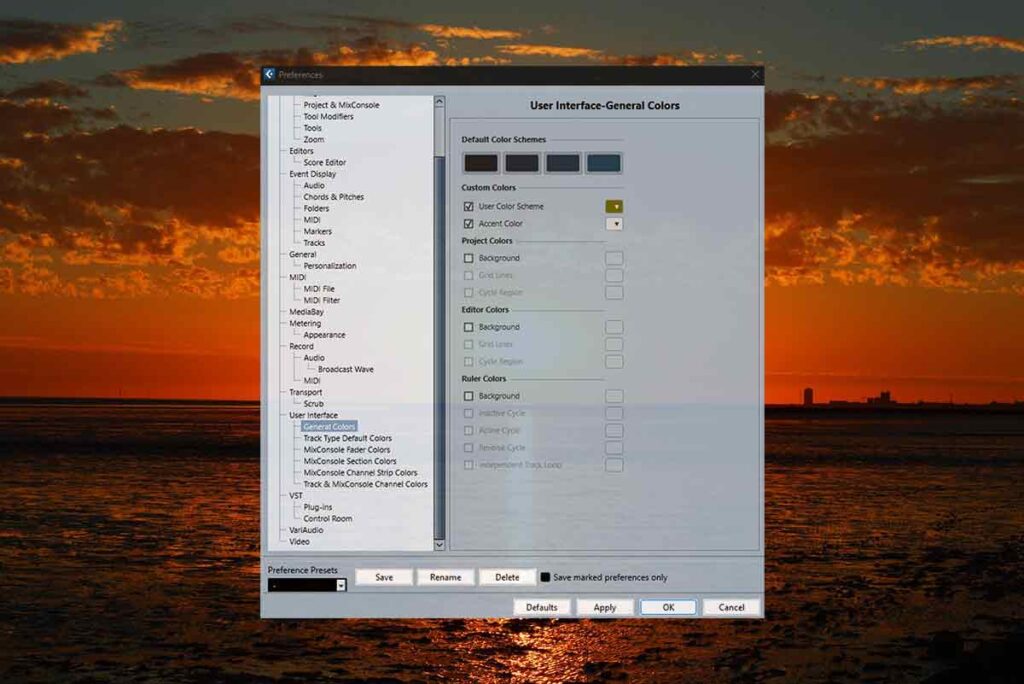The height and width of the screenshot is (684, 1024).
Task: Enable Project Colors Background checkbox
Action: pos(468,258)
